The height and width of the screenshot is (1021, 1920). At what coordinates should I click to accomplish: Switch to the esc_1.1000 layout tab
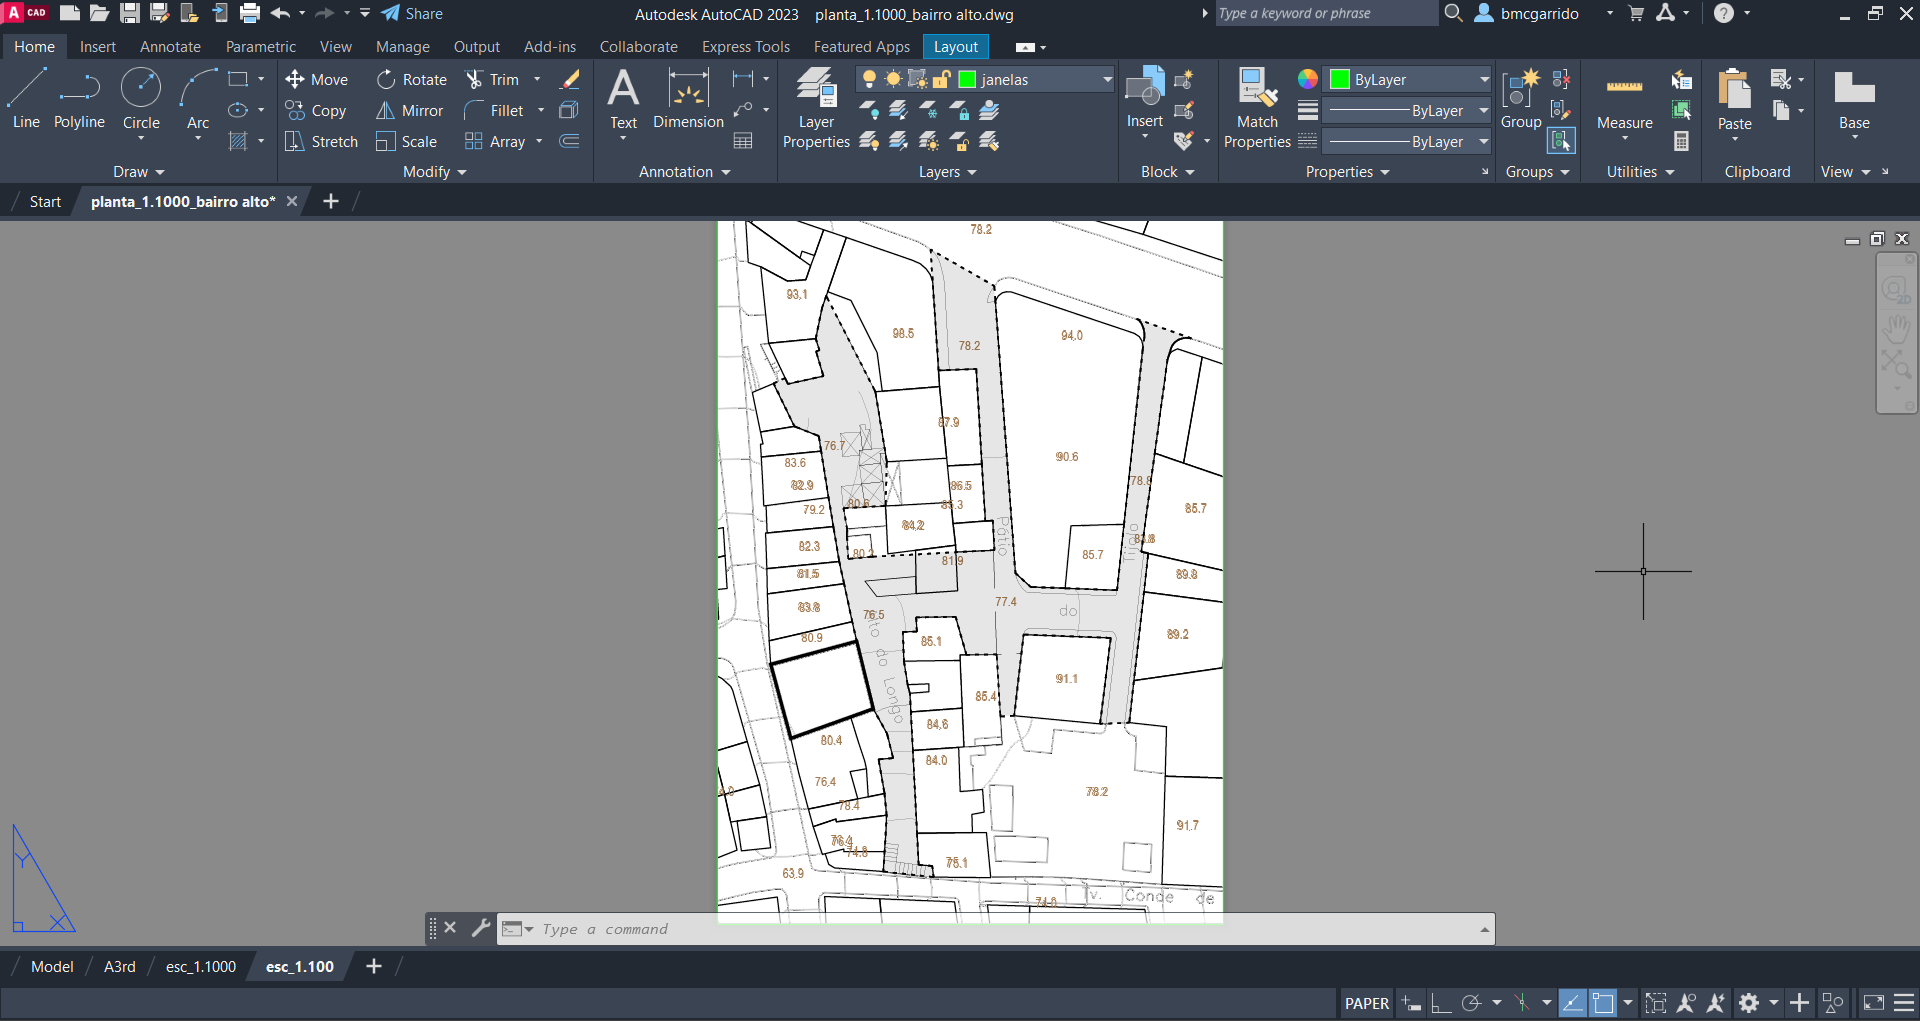pos(201,967)
